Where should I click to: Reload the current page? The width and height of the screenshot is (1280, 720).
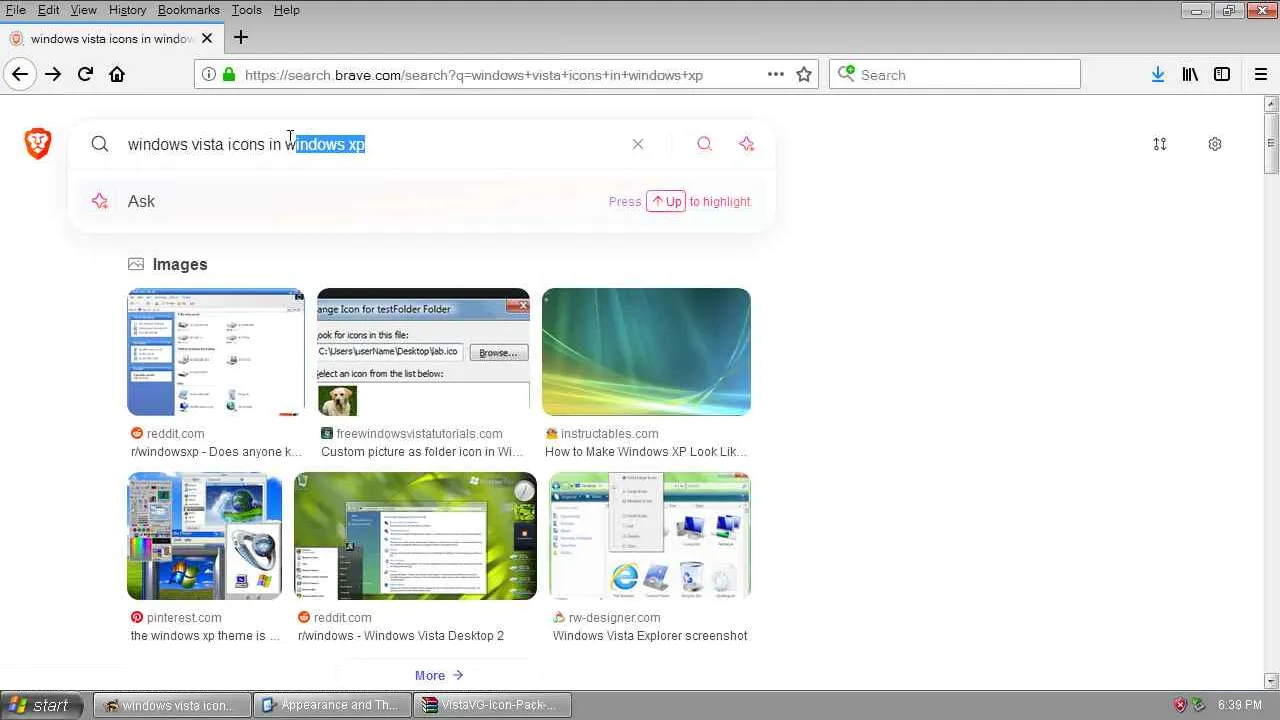click(x=85, y=74)
